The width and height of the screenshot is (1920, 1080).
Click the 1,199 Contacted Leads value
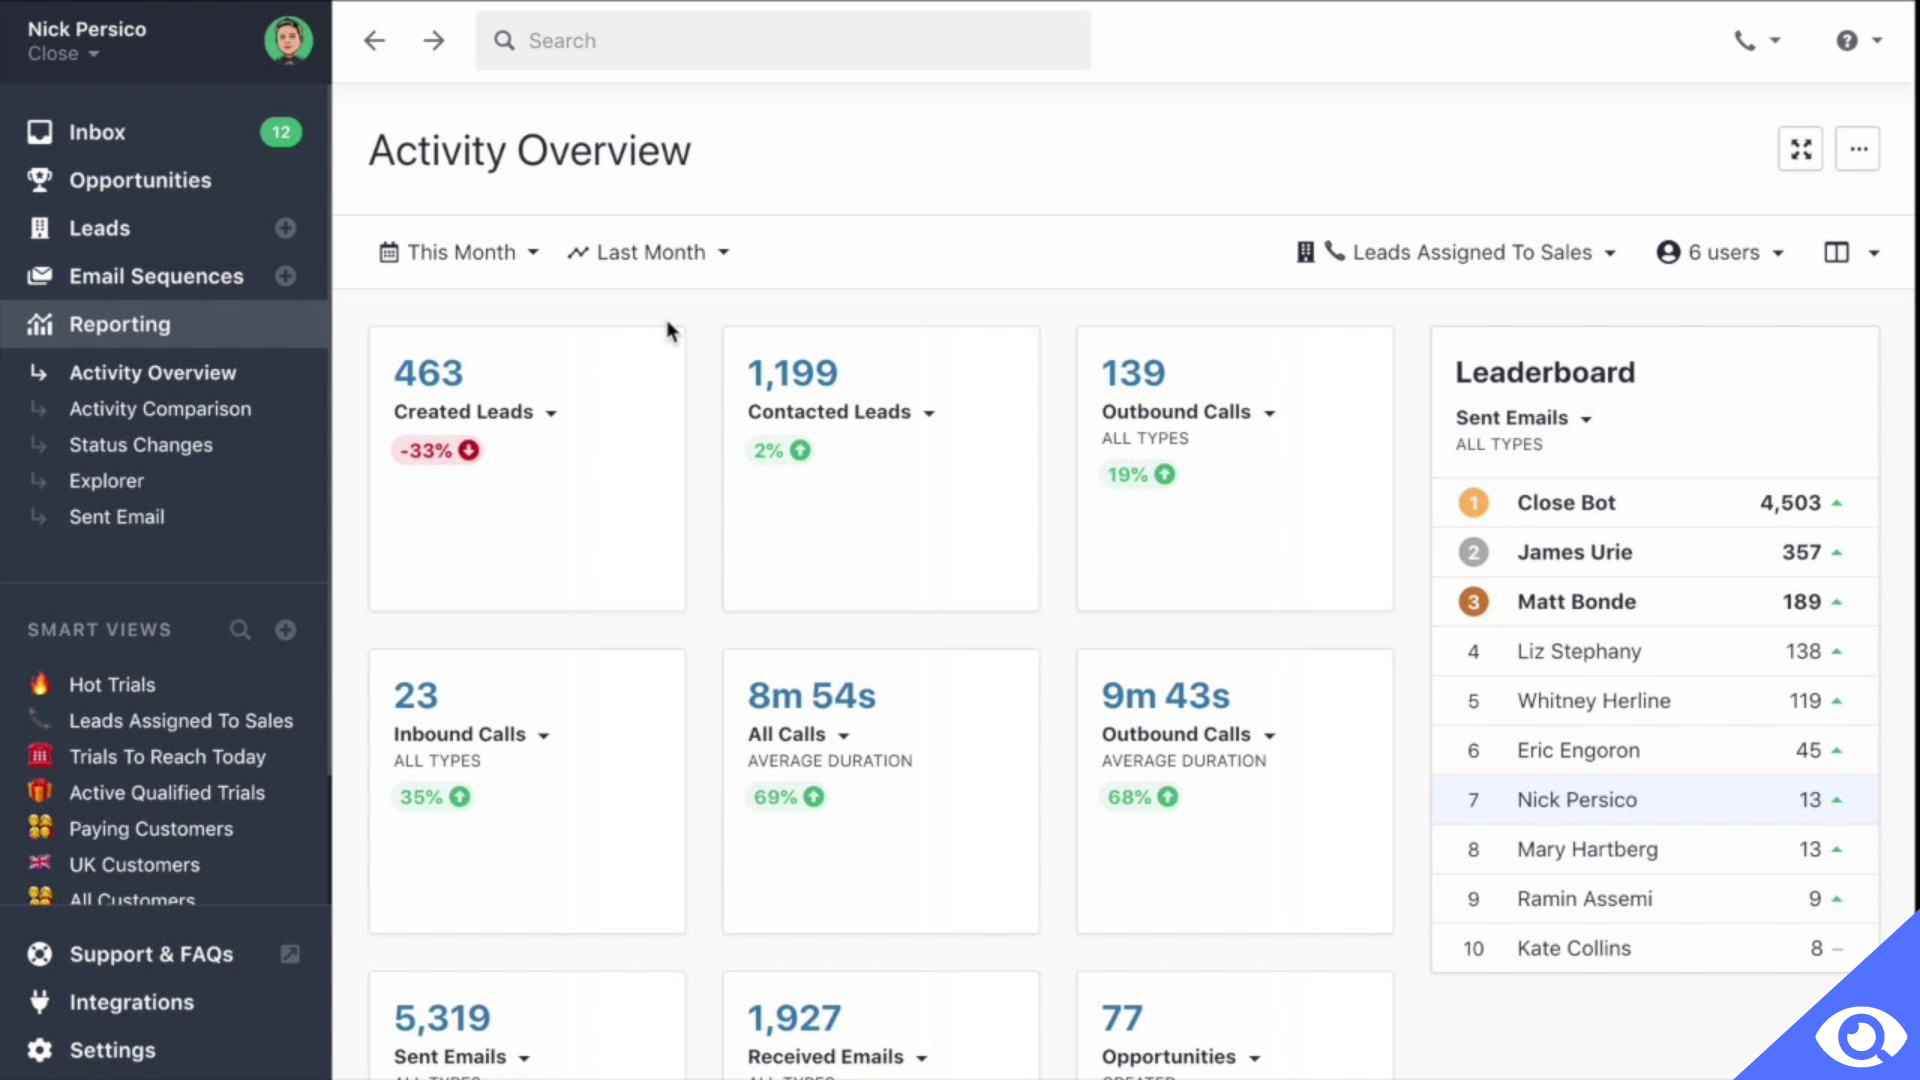[x=793, y=373]
